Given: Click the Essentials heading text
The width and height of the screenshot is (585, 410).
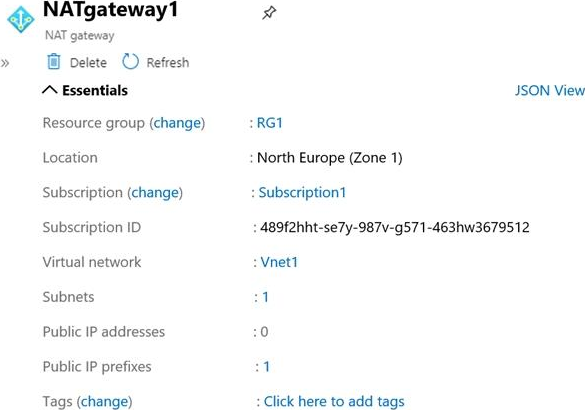Looking at the screenshot, I should point(95,90).
